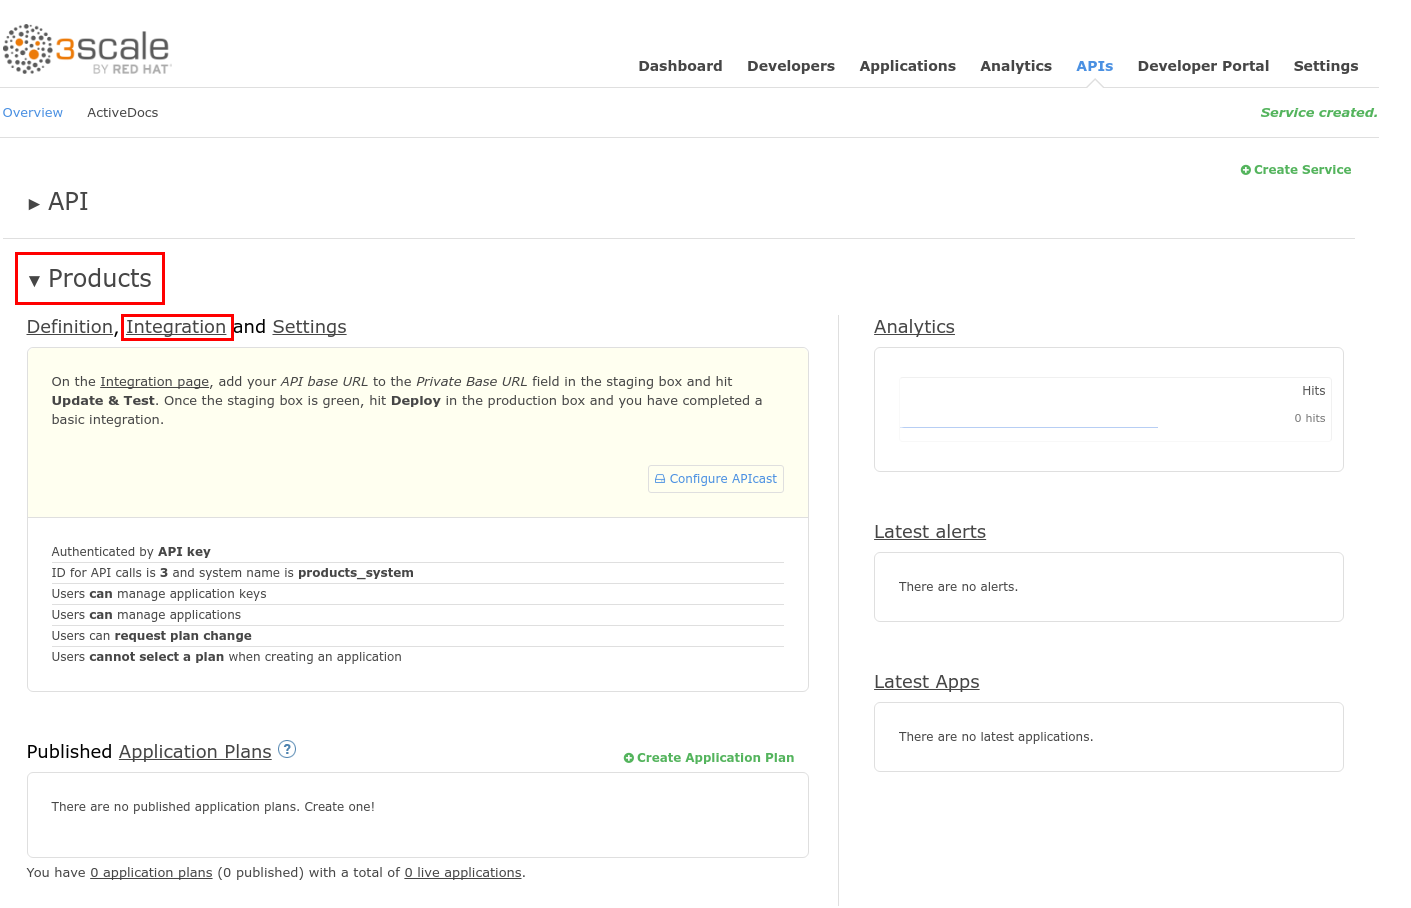Click Create Application Plan
Viewport: 1411px width, 908px height.
click(709, 758)
